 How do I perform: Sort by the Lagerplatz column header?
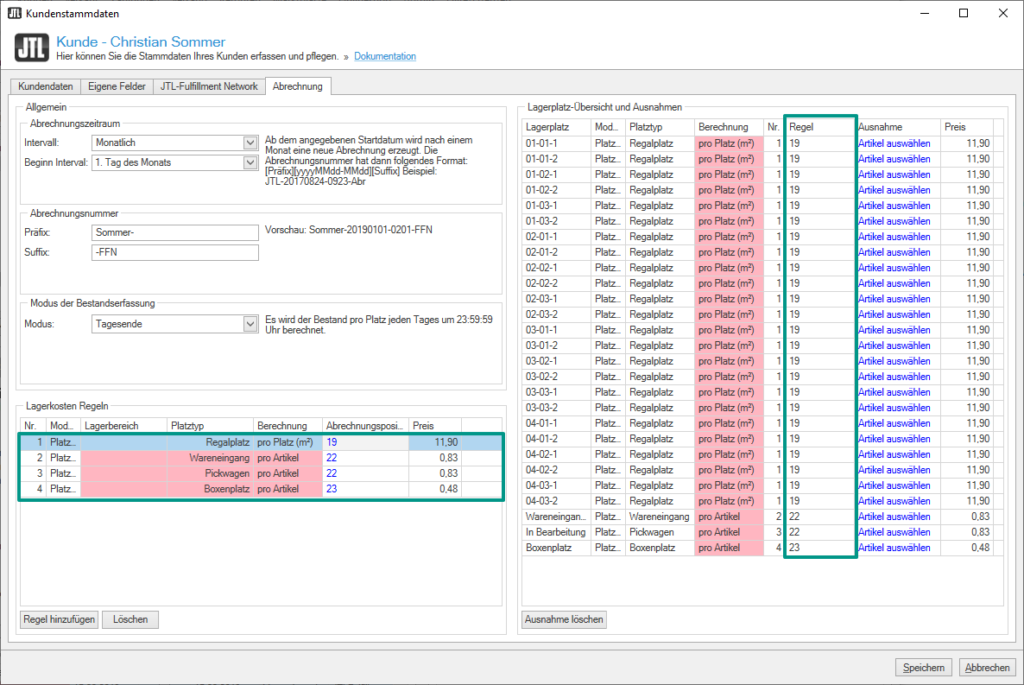(x=556, y=127)
